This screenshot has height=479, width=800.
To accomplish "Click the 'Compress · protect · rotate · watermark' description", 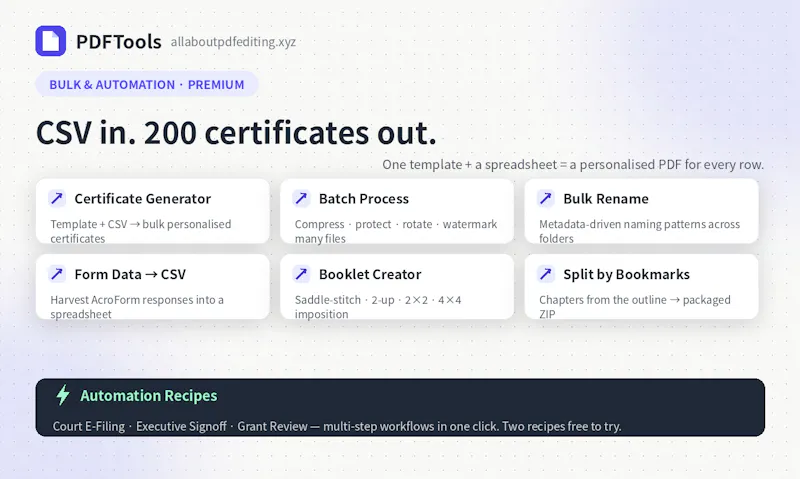I will point(396,231).
